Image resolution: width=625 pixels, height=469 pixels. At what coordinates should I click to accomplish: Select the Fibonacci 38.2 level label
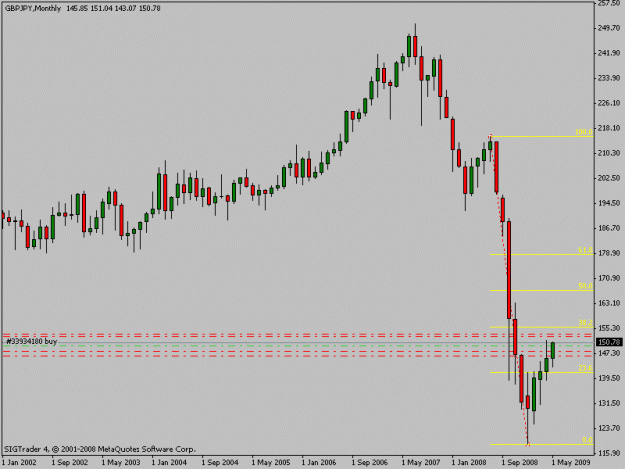pos(585,322)
